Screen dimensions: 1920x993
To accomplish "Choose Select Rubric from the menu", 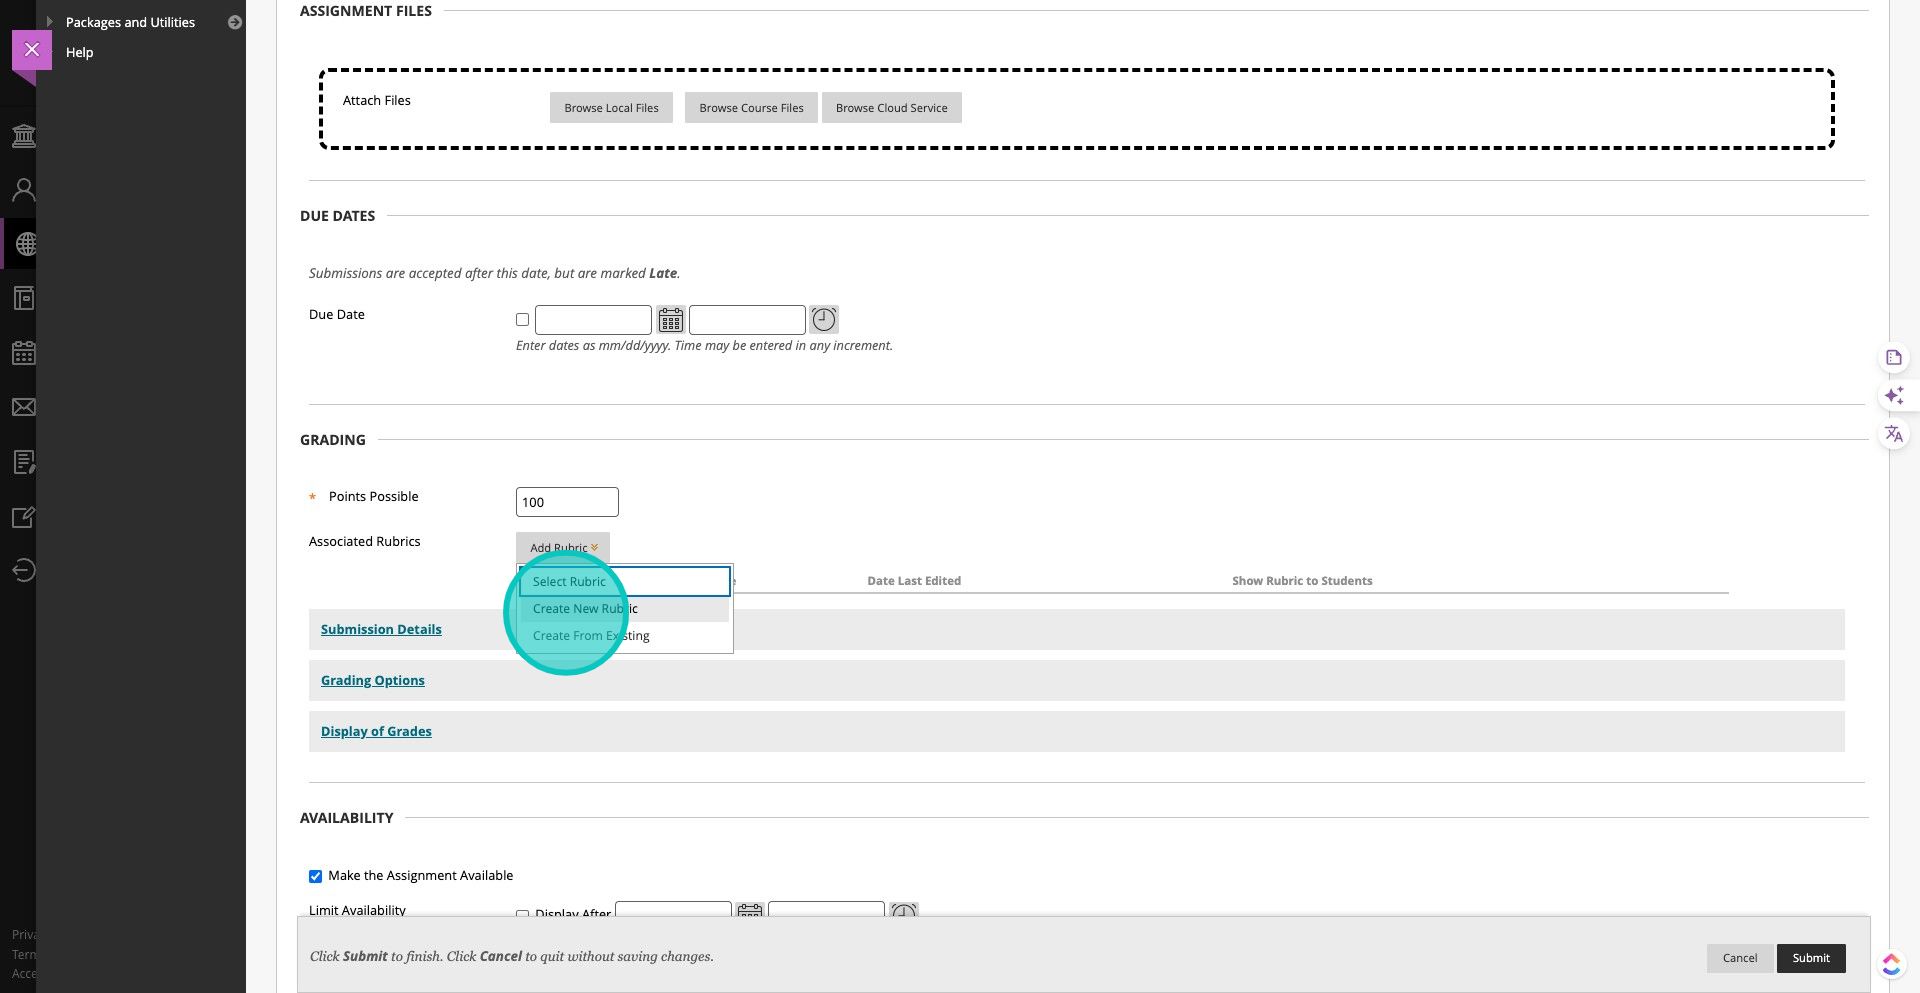I will tap(569, 582).
